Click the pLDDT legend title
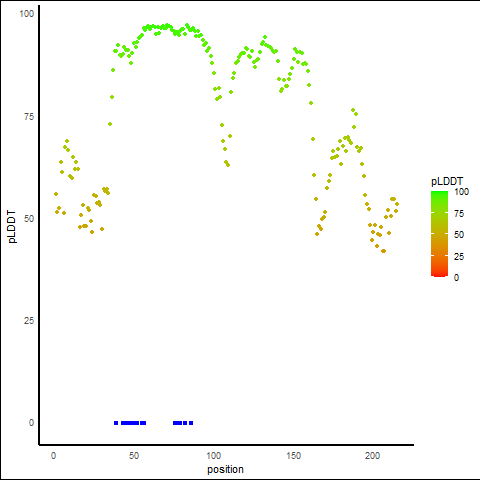Viewport: 480px width, 480px height. point(447,181)
